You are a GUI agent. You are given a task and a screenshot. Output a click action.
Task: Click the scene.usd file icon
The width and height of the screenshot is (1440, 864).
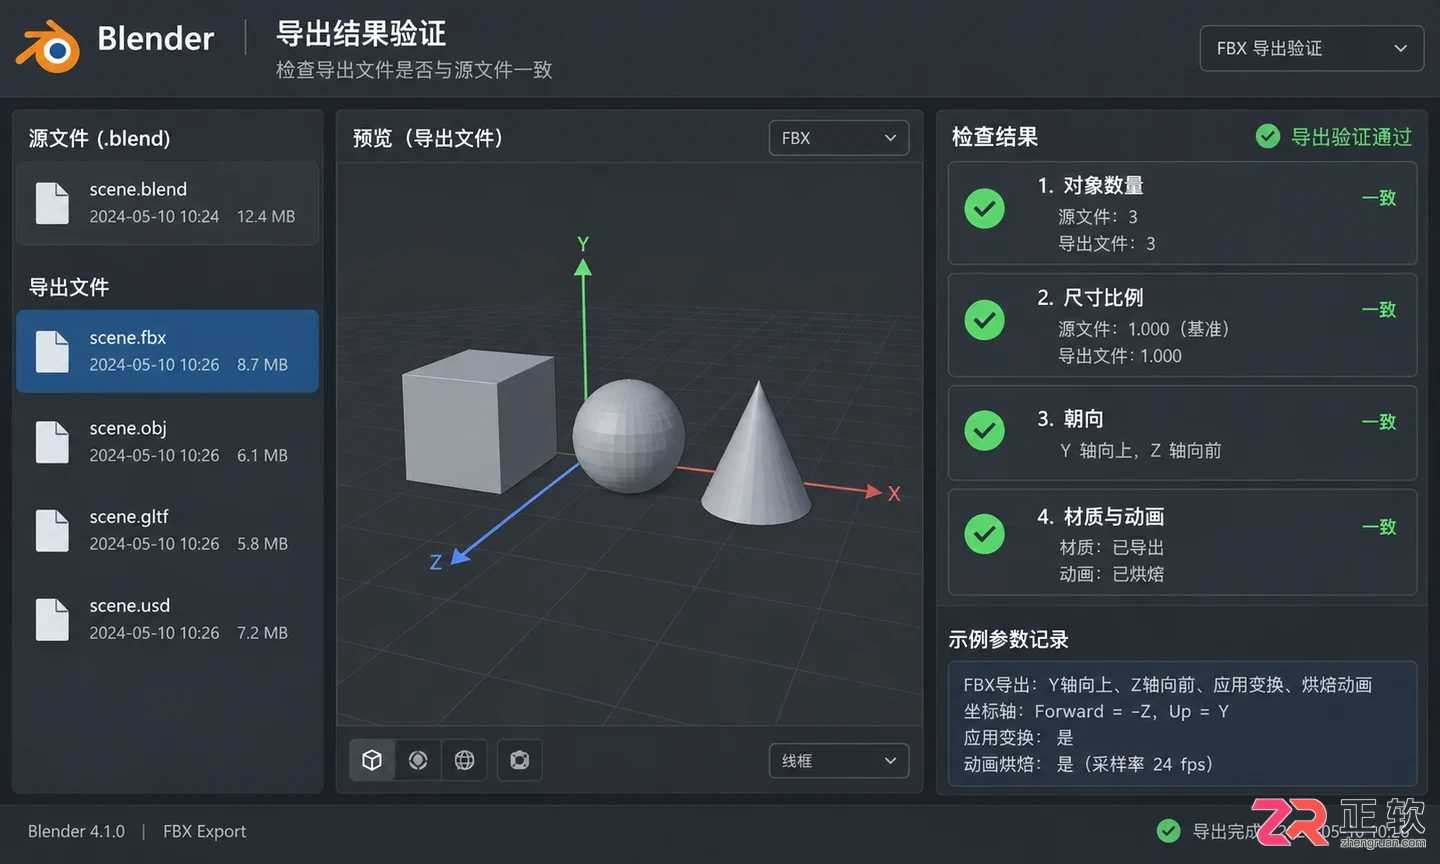52,619
